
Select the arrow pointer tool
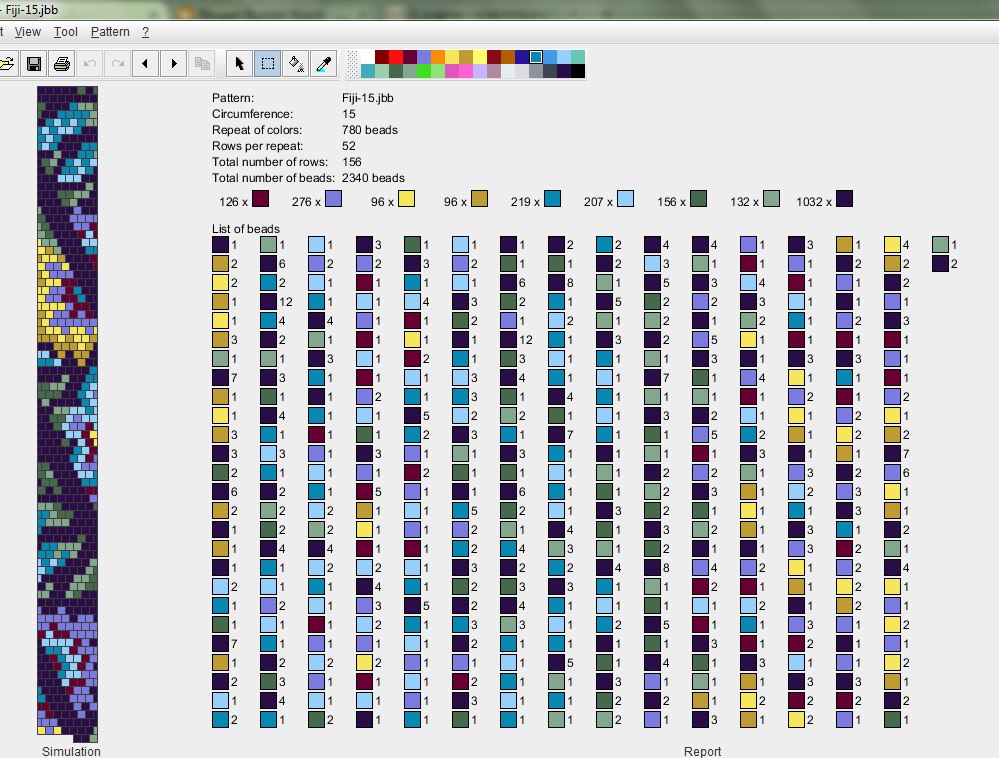click(240, 64)
